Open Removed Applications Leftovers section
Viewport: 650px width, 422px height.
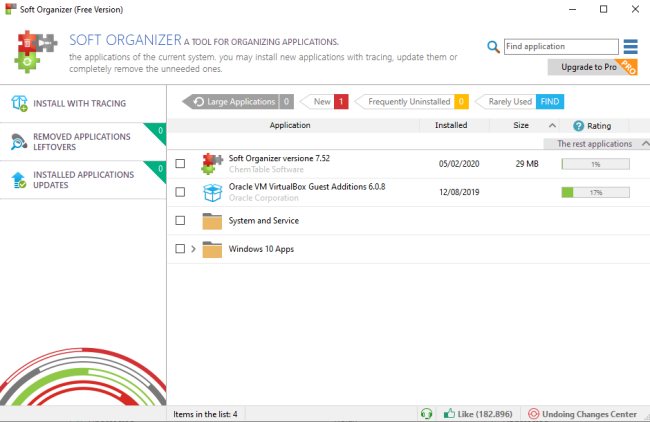(83, 142)
